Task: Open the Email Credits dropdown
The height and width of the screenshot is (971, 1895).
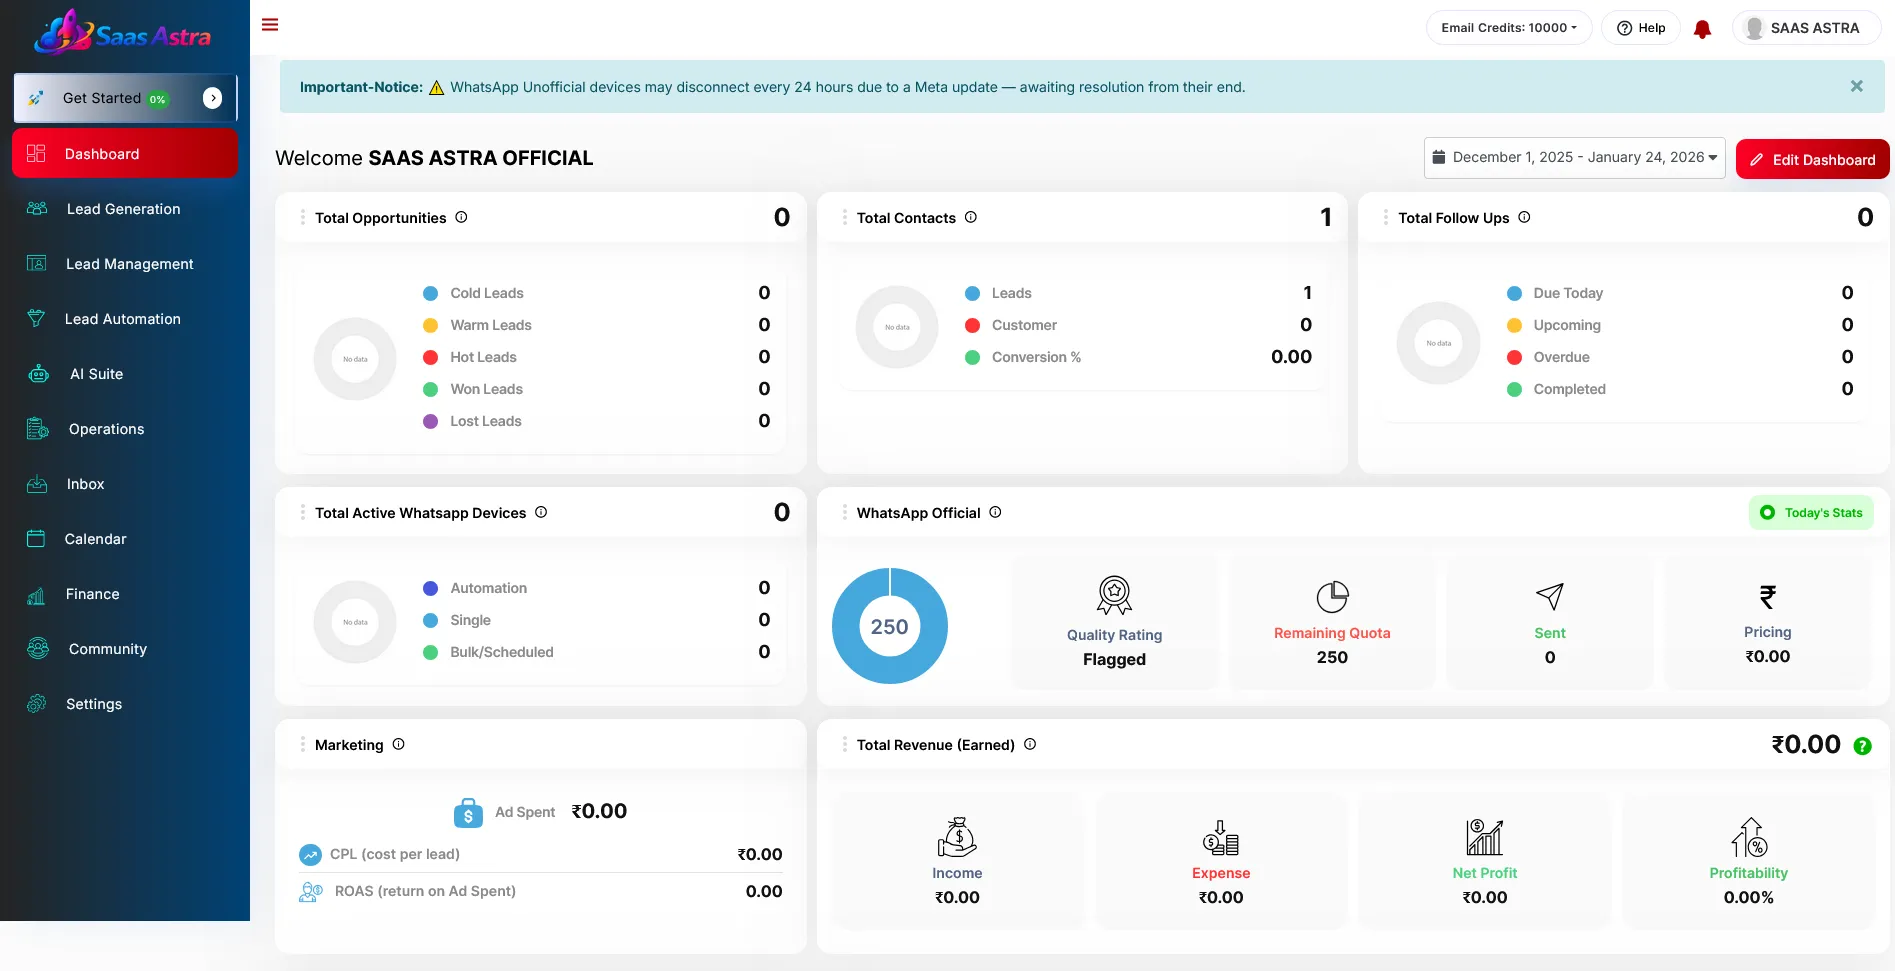Action: click(1508, 28)
